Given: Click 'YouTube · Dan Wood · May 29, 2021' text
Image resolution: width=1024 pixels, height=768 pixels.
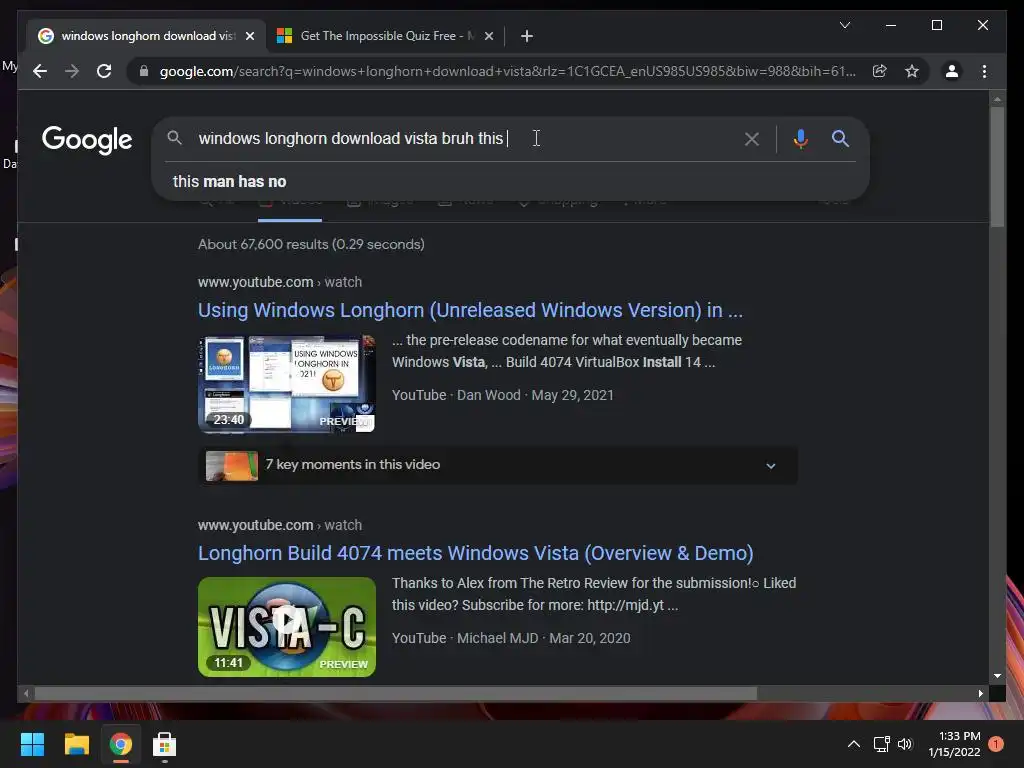Looking at the screenshot, I should pos(503,395).
